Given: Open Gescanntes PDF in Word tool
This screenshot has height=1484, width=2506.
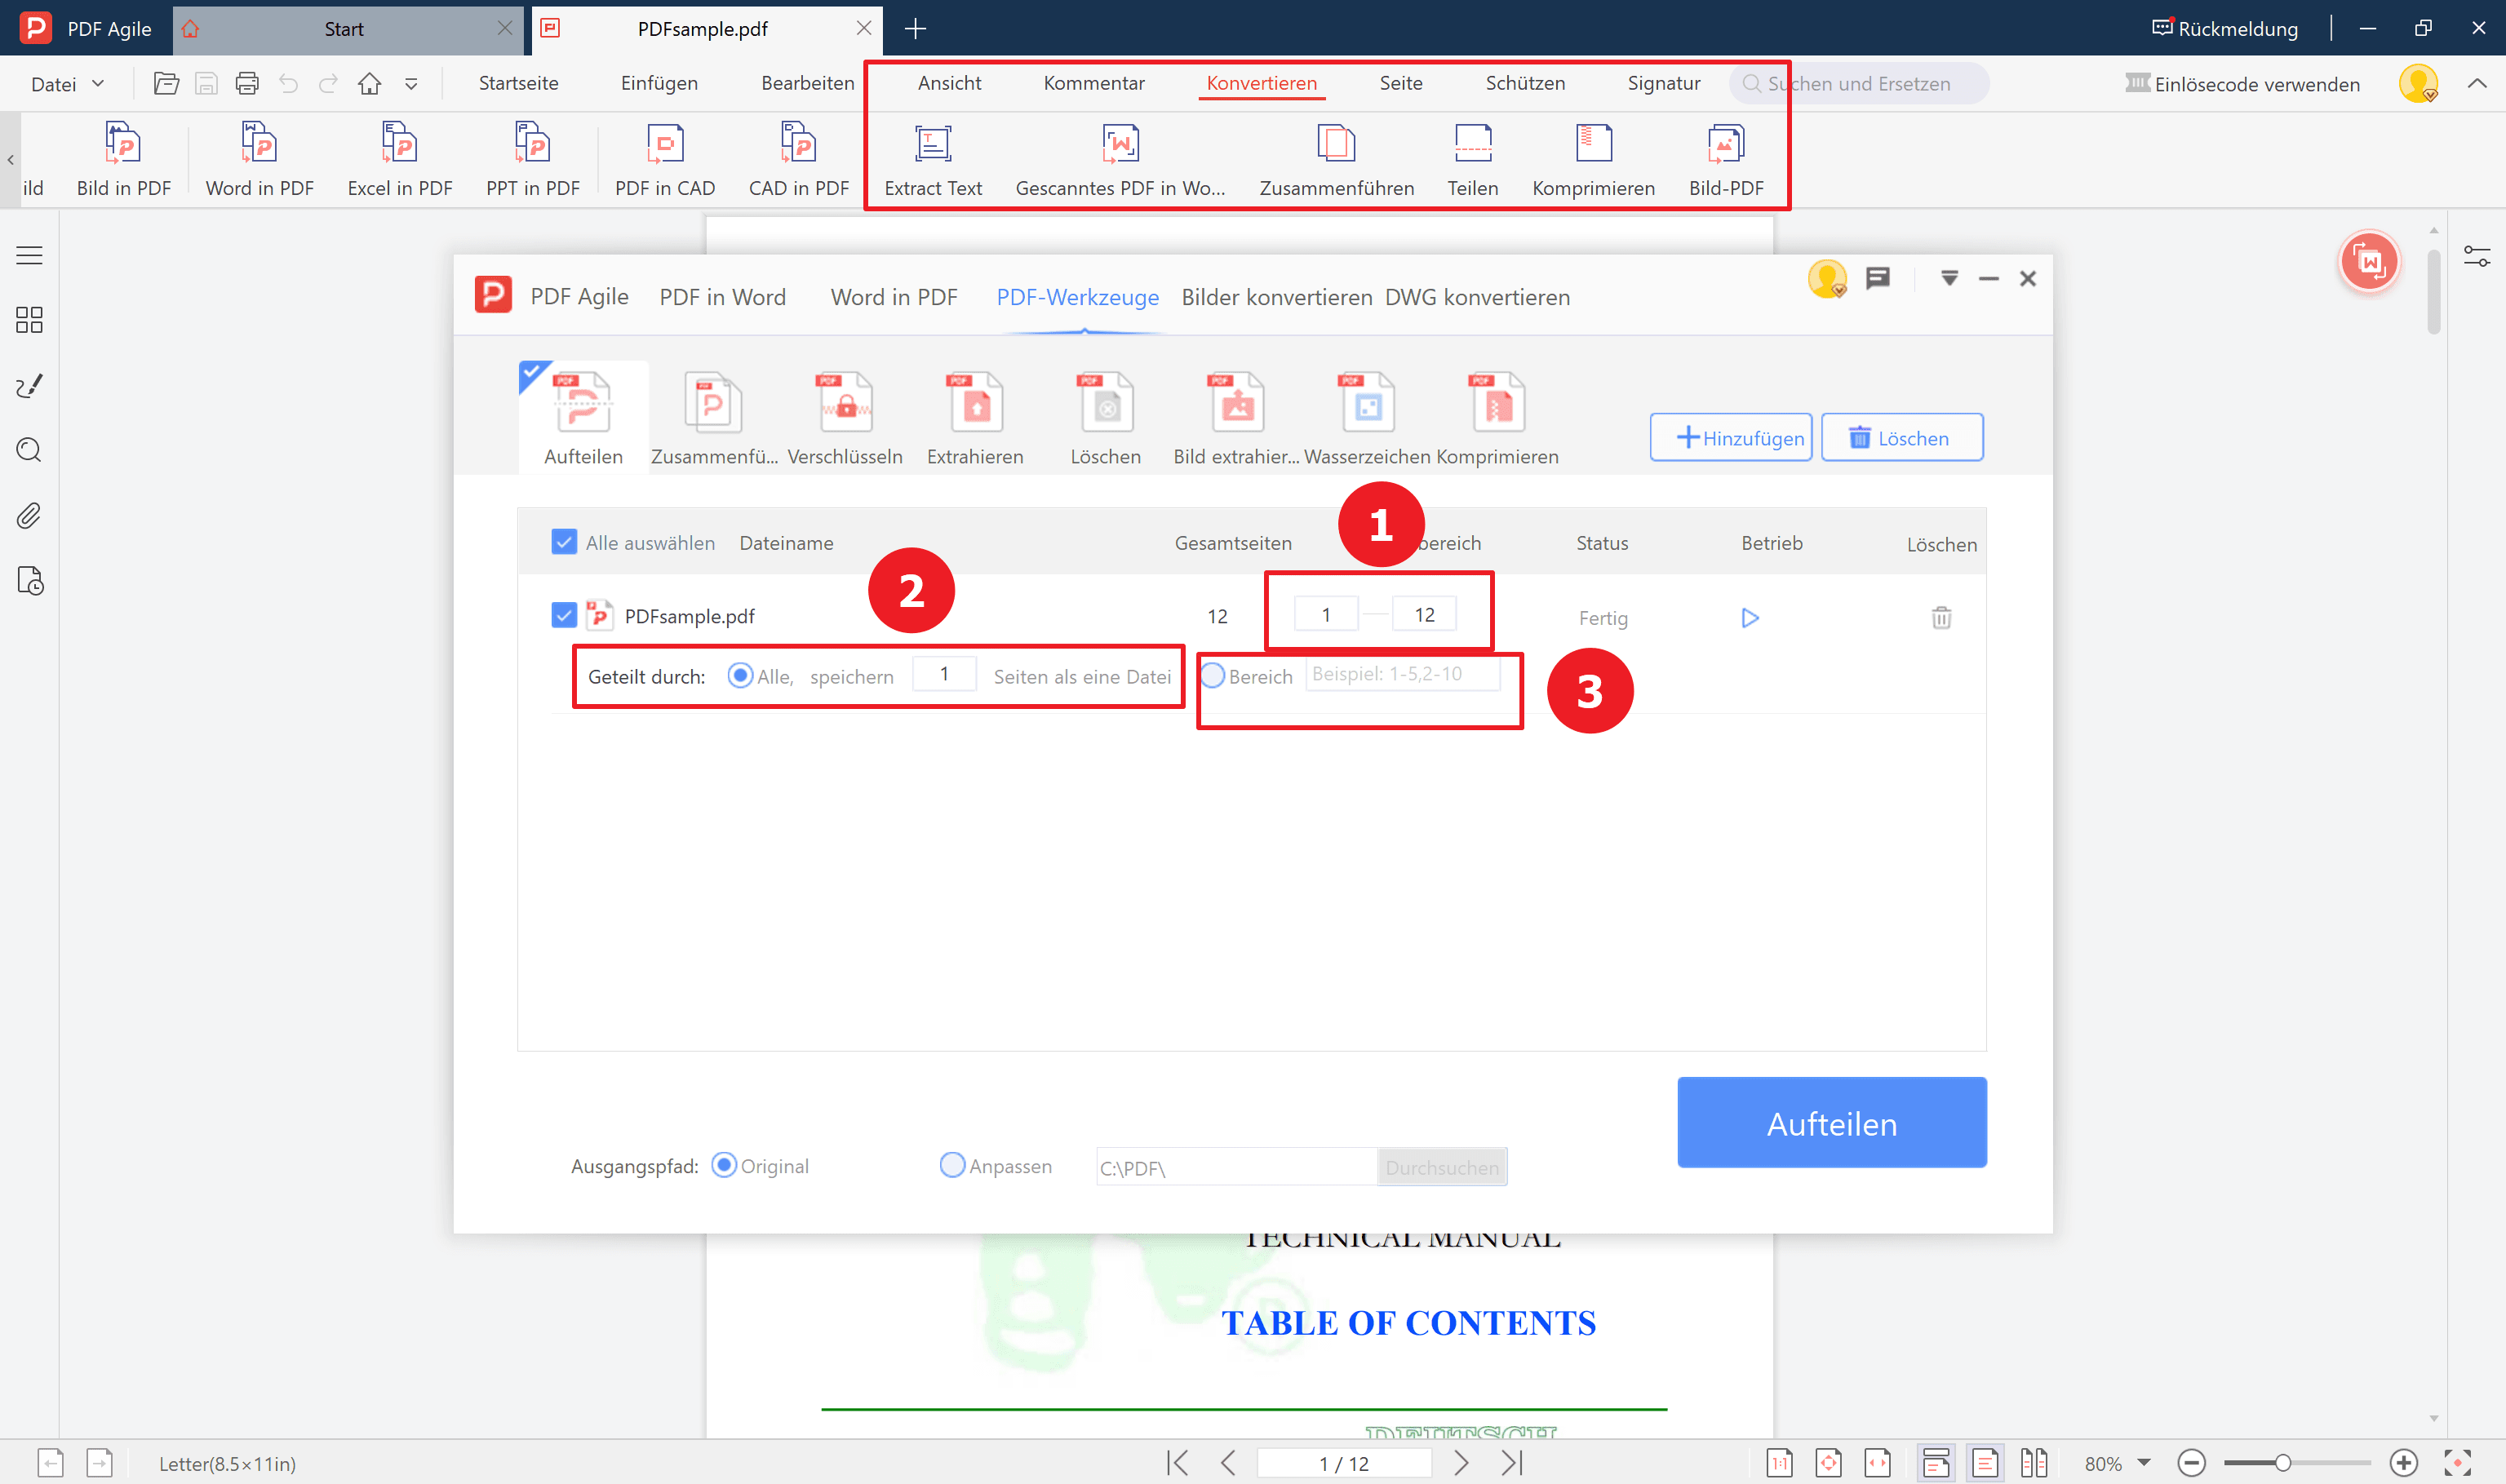Looking at the screenshot, I should pyautogui.click(x=1120, y=159).
